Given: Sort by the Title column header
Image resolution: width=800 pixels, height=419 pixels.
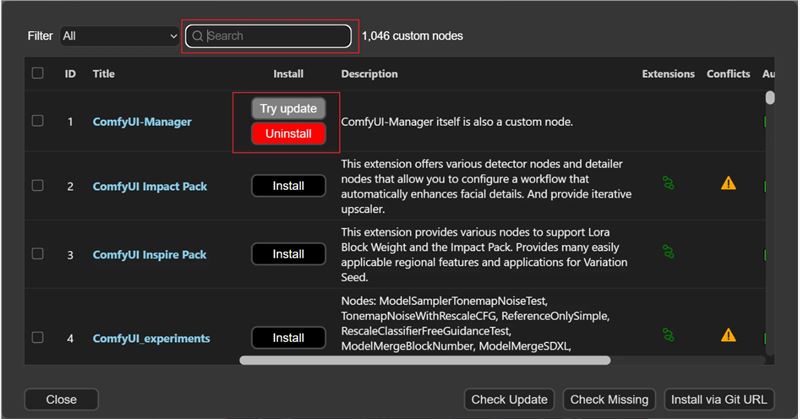Looking at the screenshot, I should [x=104, y=74].
